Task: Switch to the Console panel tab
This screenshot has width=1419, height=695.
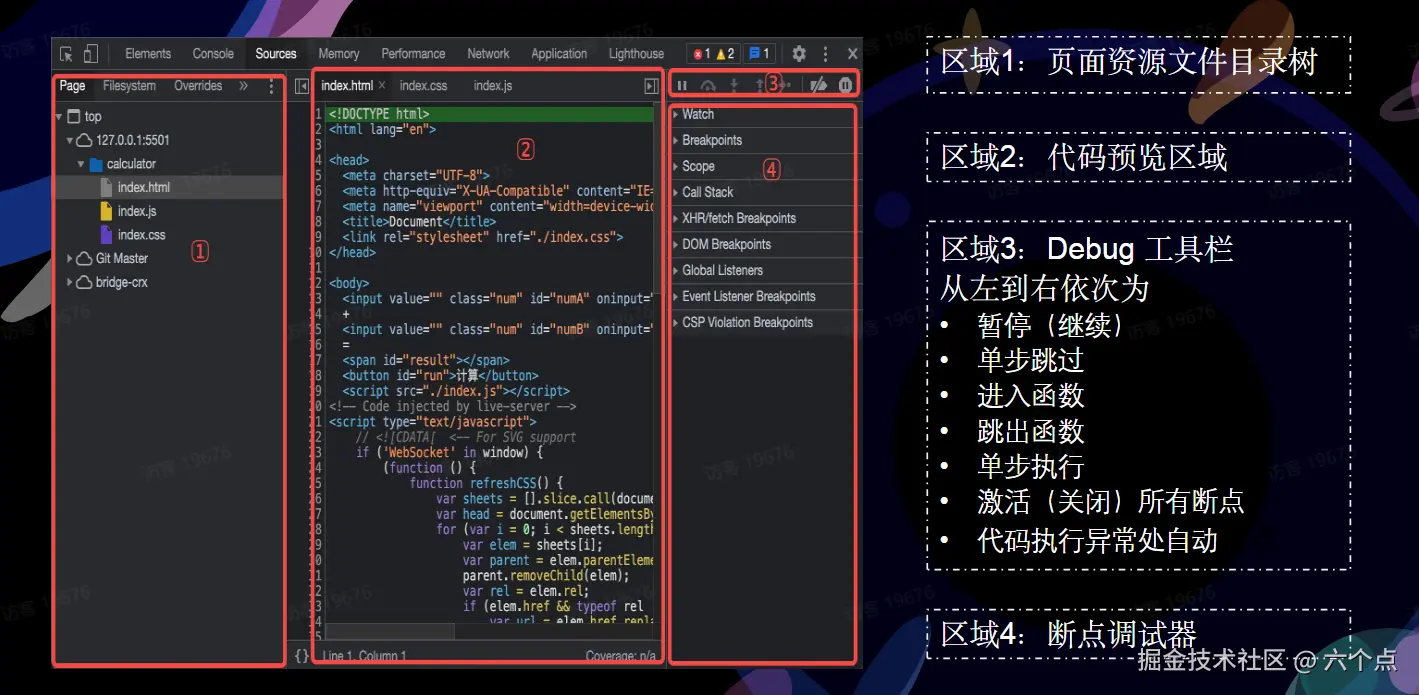Action: pyautogui.click(x=213, y=54)
